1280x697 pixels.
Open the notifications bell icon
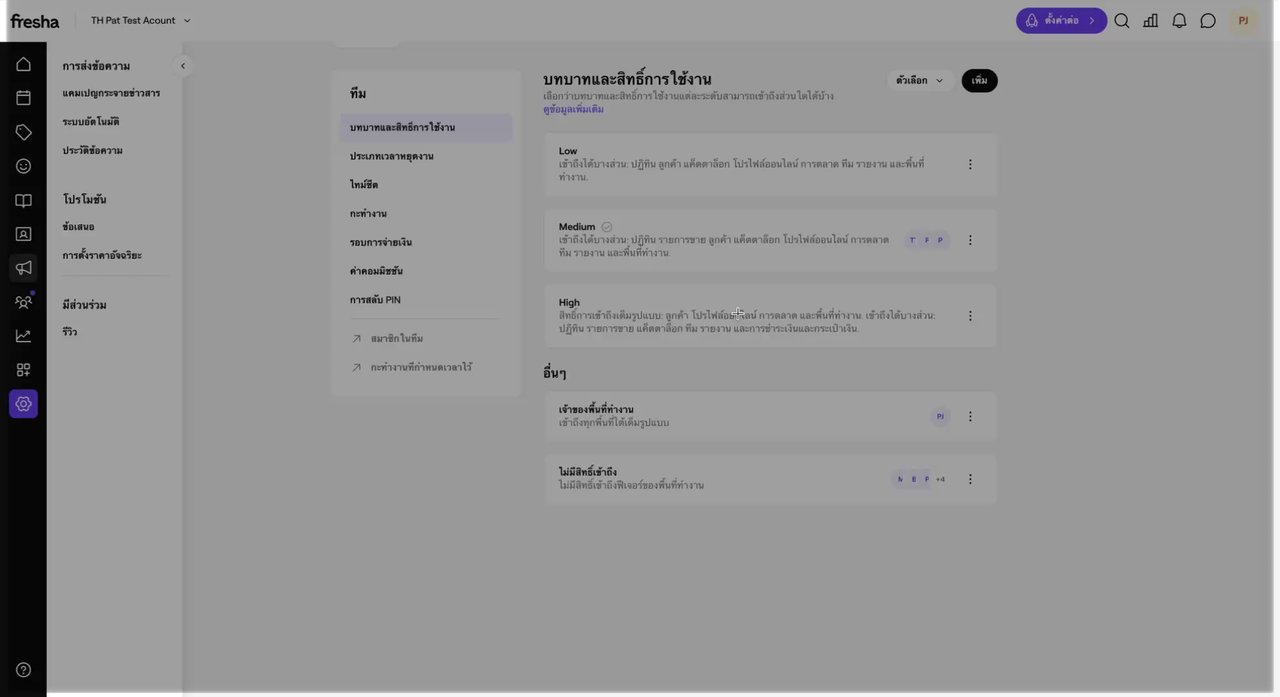1179,21
